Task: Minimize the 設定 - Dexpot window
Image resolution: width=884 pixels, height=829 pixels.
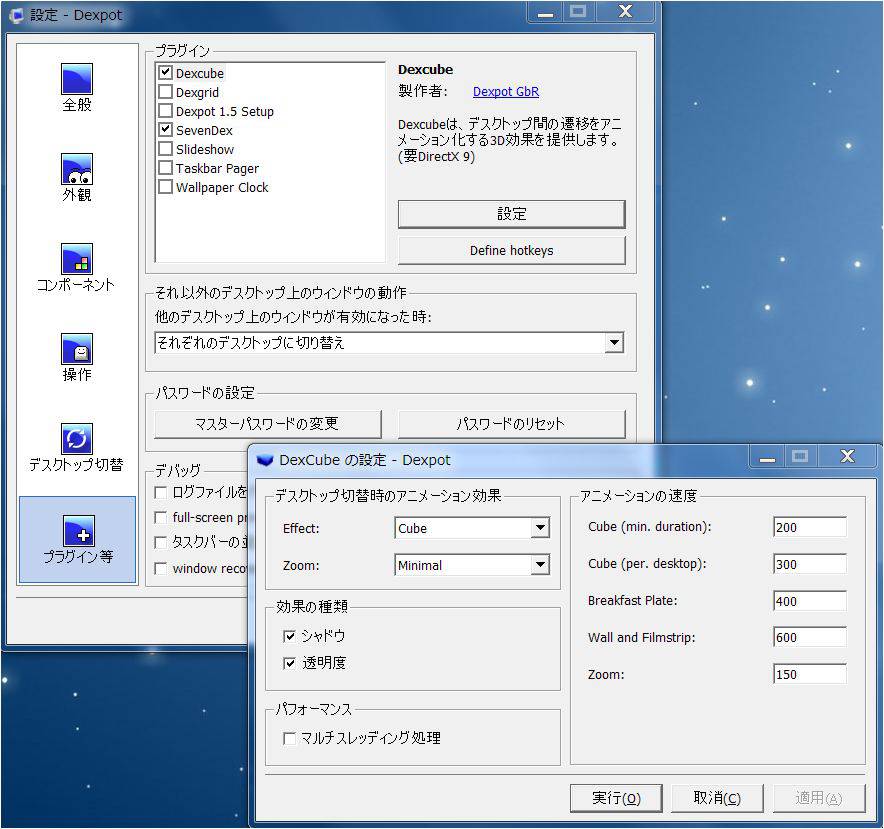Action: click(546, 12)
